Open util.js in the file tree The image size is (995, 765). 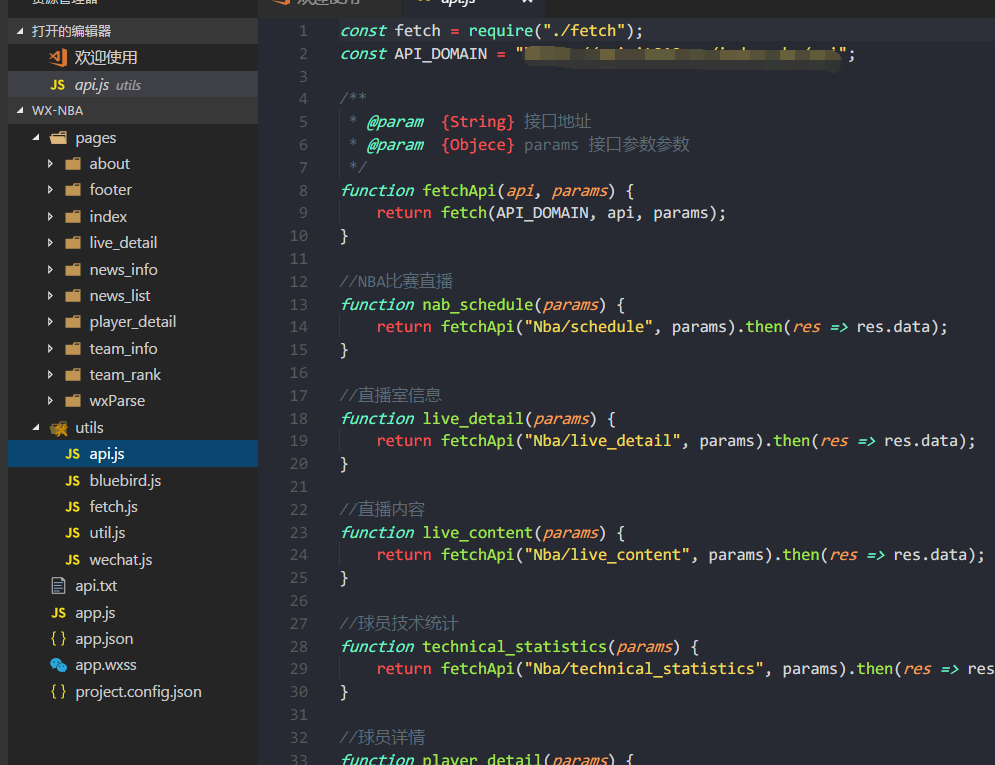(x=107, y=533)
